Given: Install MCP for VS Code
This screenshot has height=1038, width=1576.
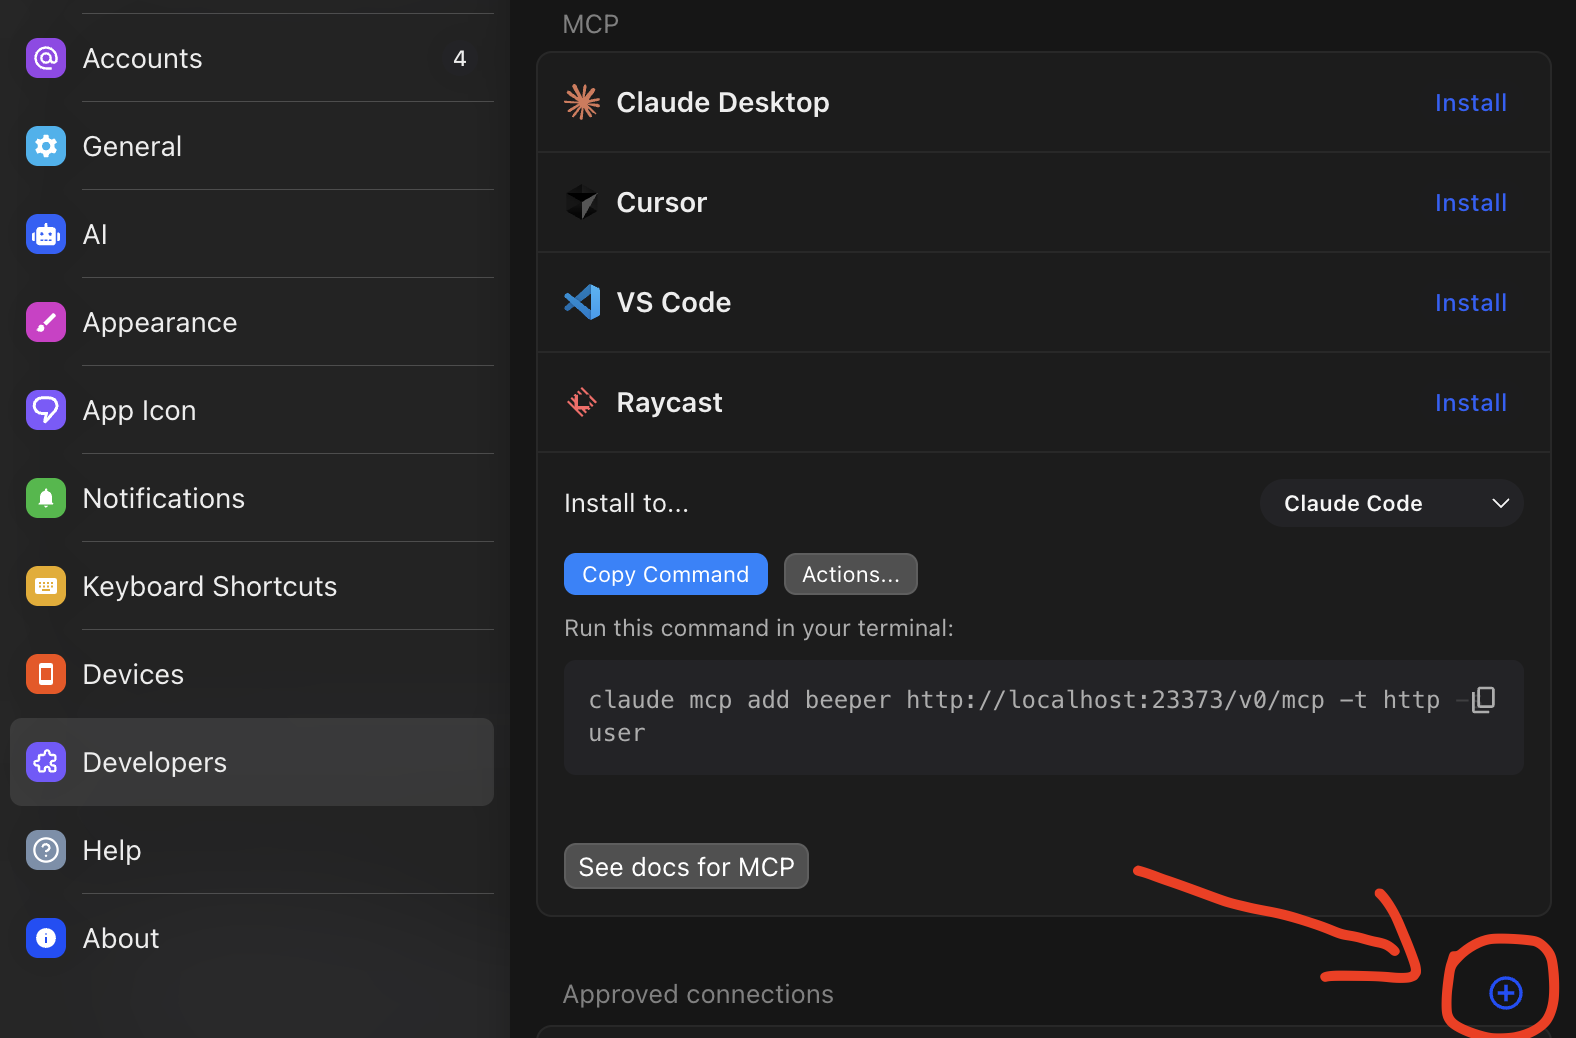Looking at the screenshot, I should (x=1471, y=303).
